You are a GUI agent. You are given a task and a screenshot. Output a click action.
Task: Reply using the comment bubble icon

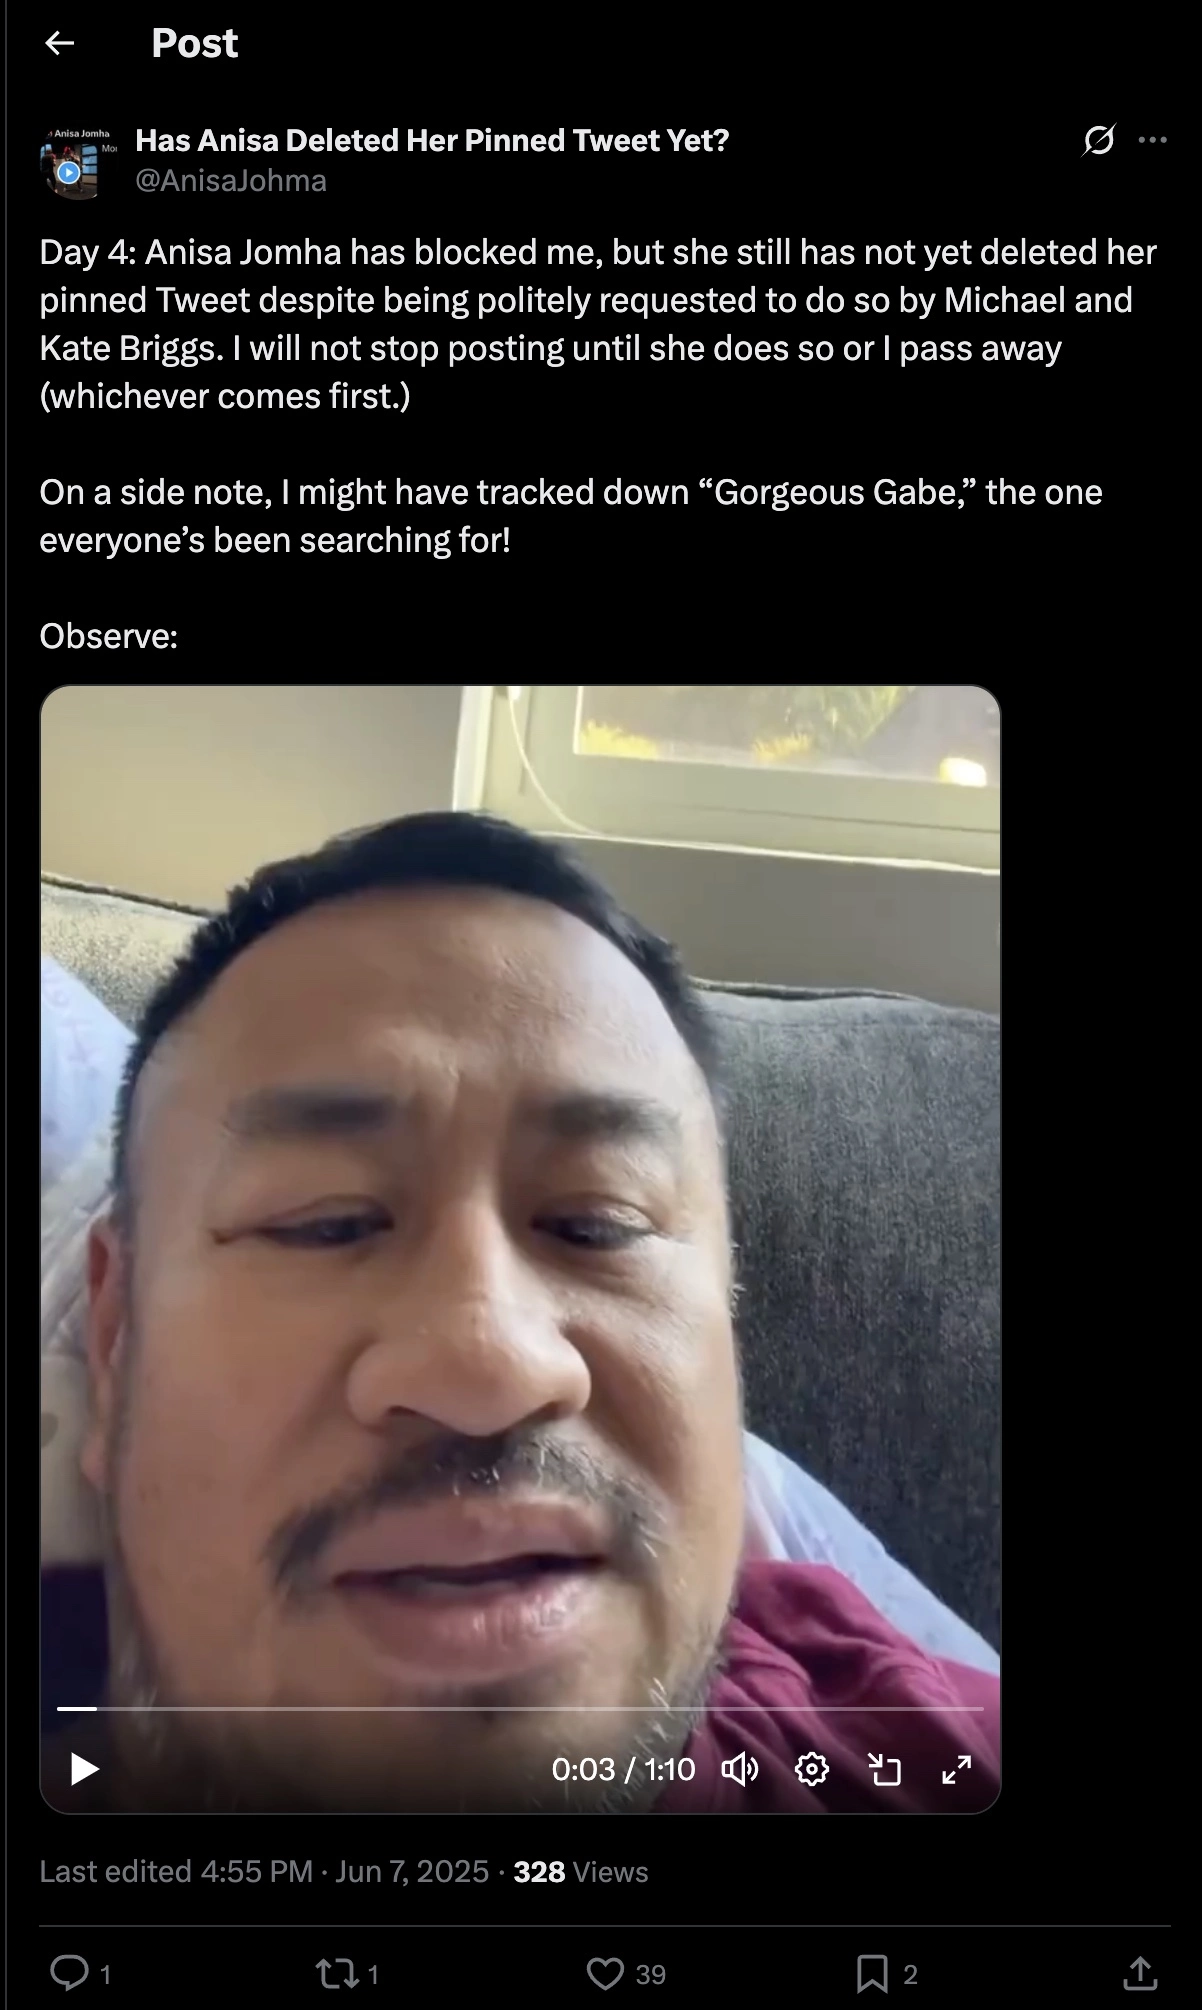point(70,1972)
